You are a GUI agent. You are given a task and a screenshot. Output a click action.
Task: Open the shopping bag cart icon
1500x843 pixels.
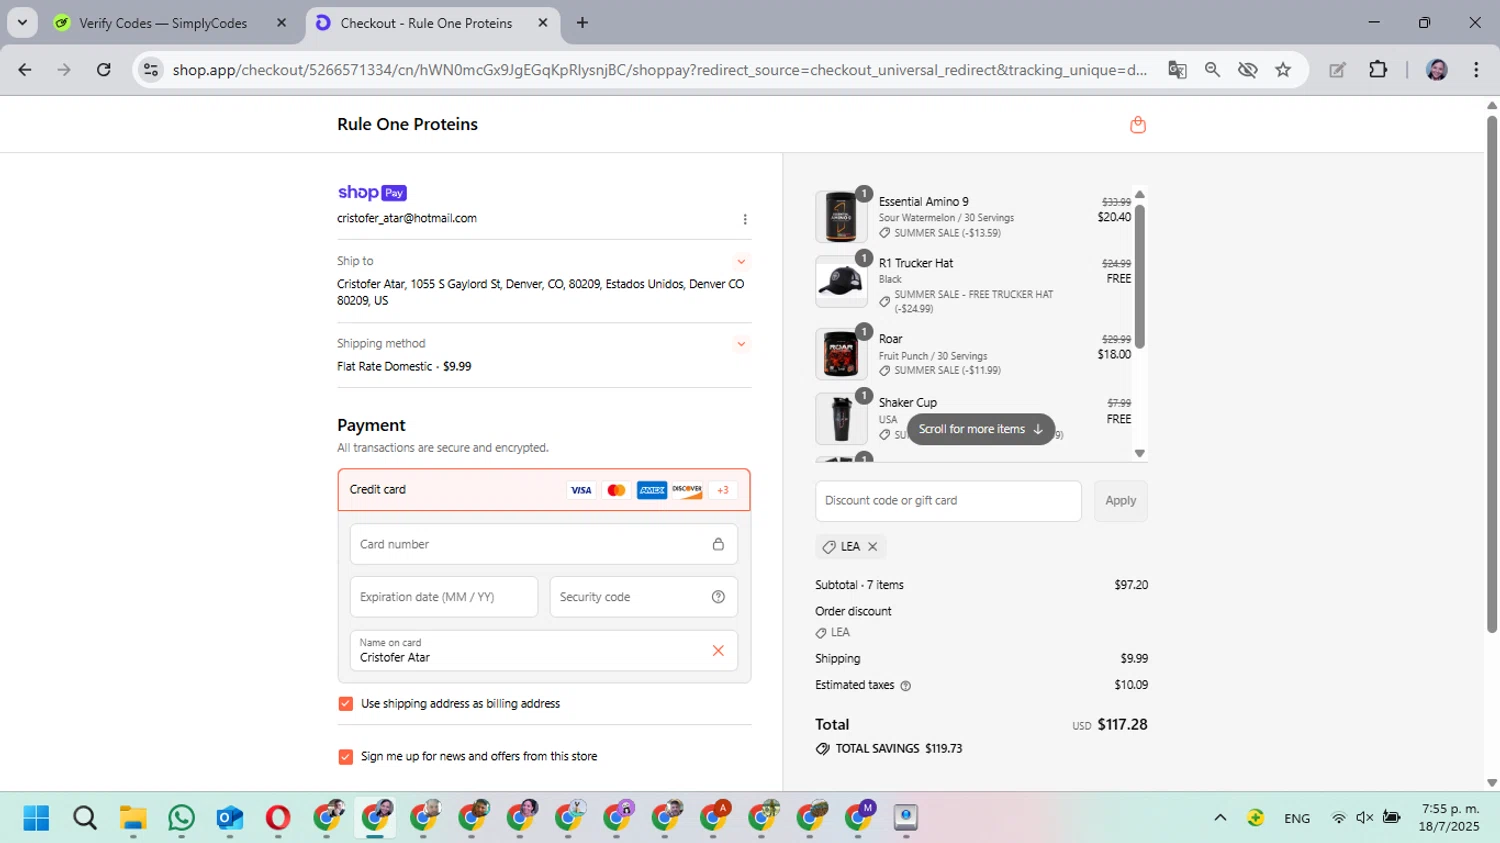coord(1137,125)
